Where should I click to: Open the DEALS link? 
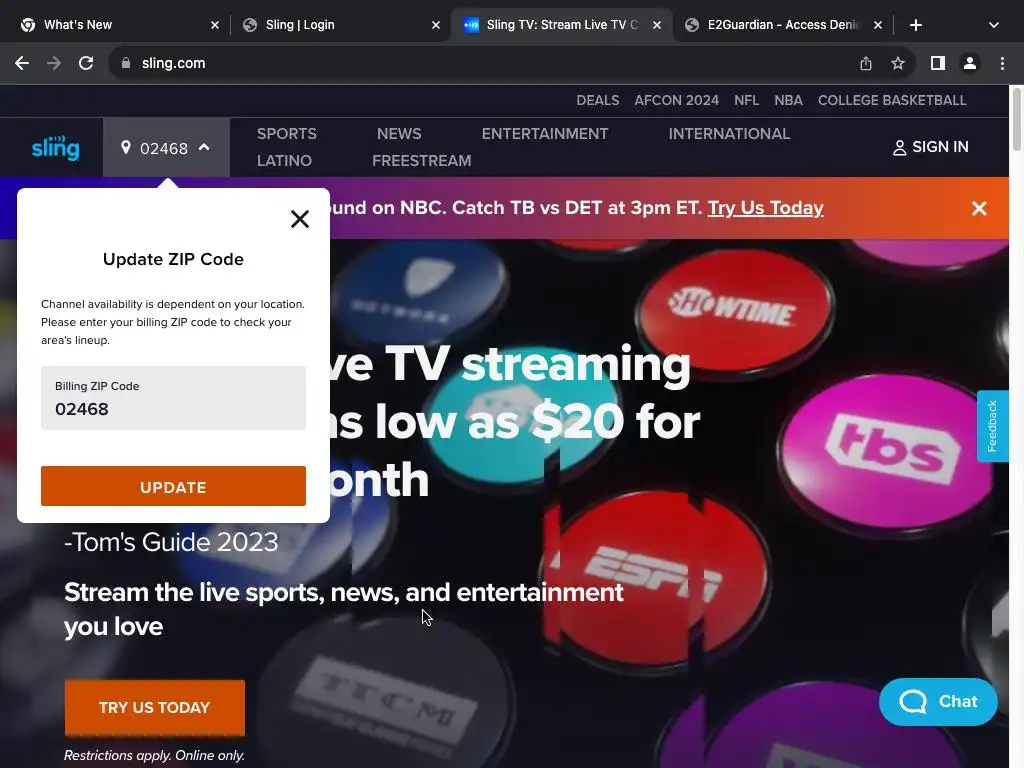coord(598,101)
